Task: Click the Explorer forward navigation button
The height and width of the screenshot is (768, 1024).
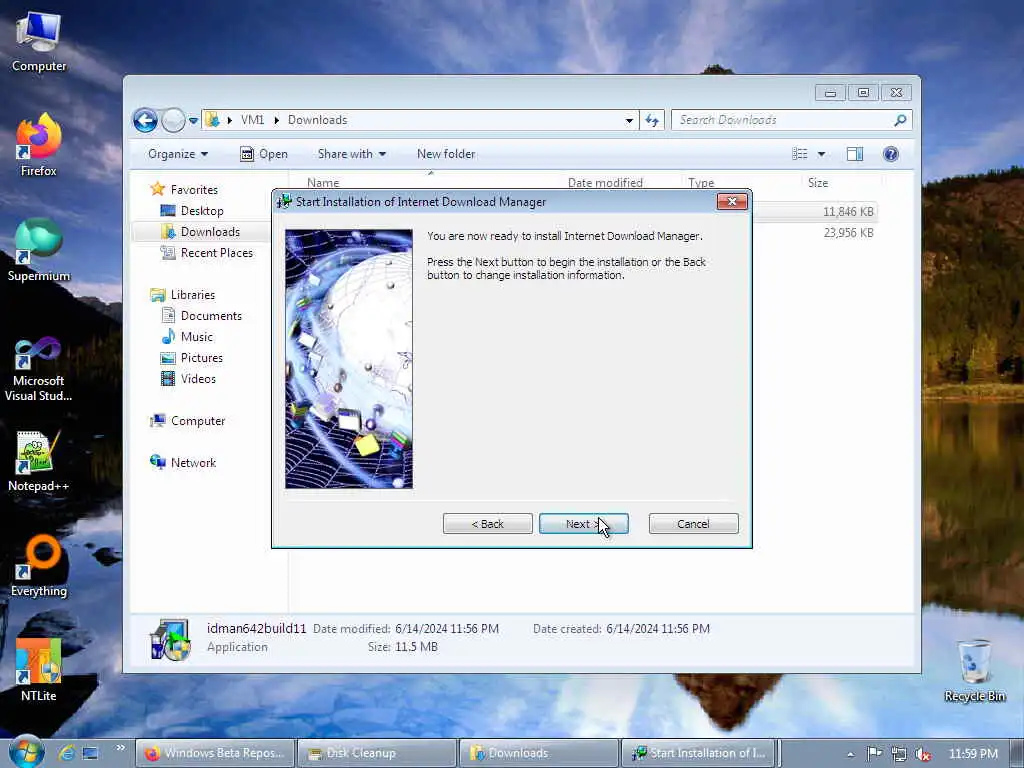Action: point(173,120)
